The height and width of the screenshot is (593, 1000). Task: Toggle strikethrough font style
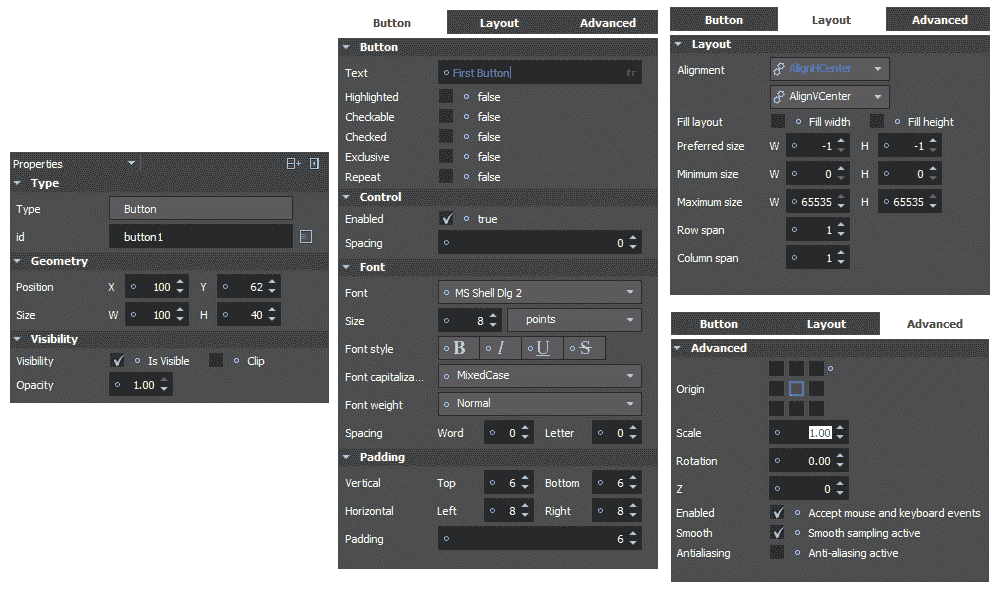tap(586, 348)
